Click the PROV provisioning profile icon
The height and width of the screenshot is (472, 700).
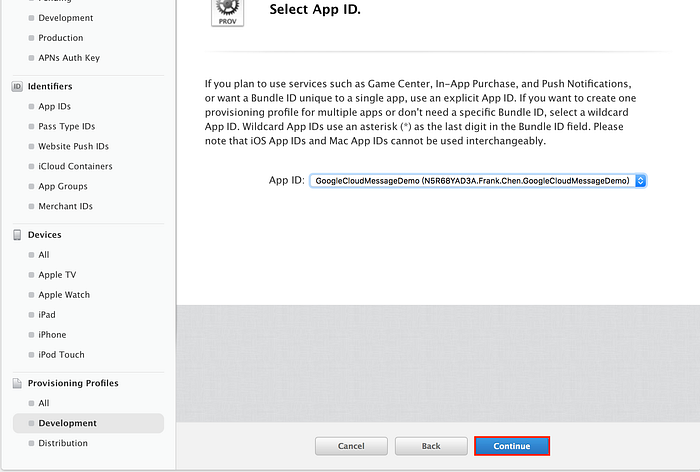pyautogui.click(x=227, y=13)
